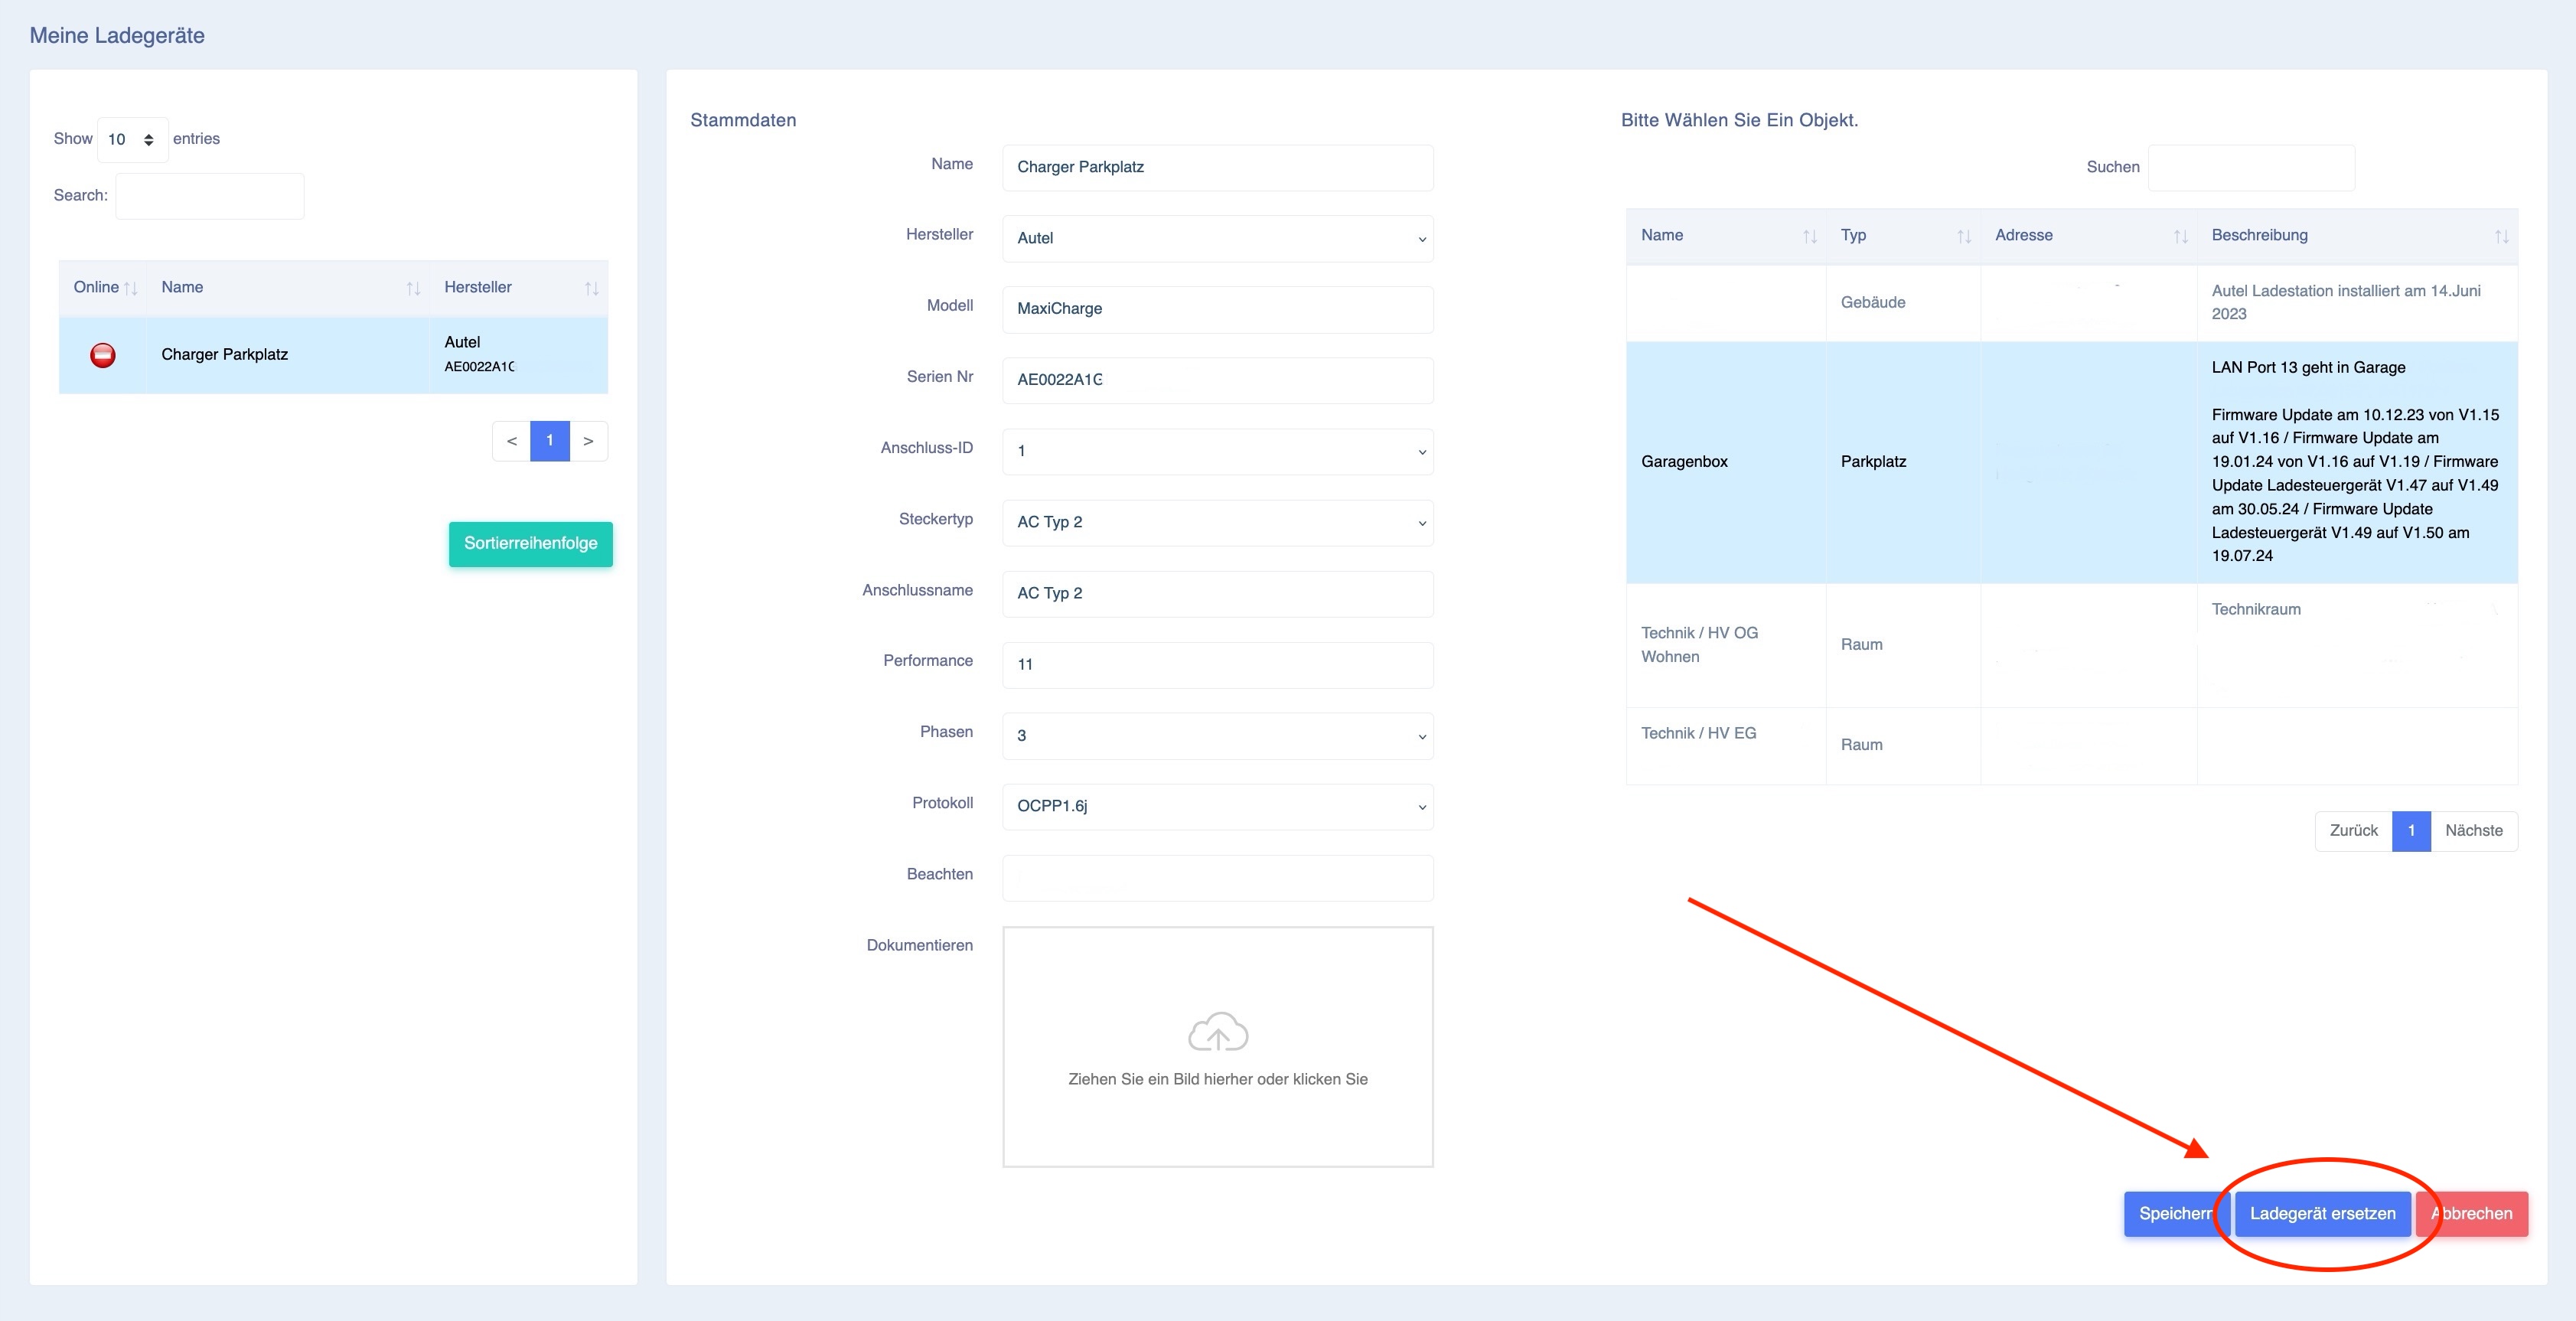
Task: Select Charger Parkplatz row in charger list
Action: (333, 355)
